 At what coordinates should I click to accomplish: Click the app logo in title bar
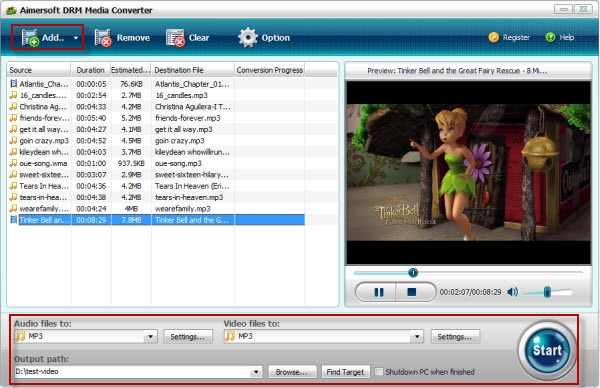click(x=11, y=10)
